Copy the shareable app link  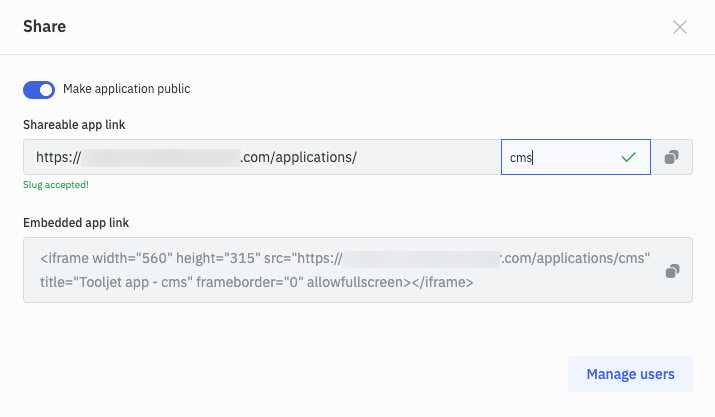coord(672,157)
